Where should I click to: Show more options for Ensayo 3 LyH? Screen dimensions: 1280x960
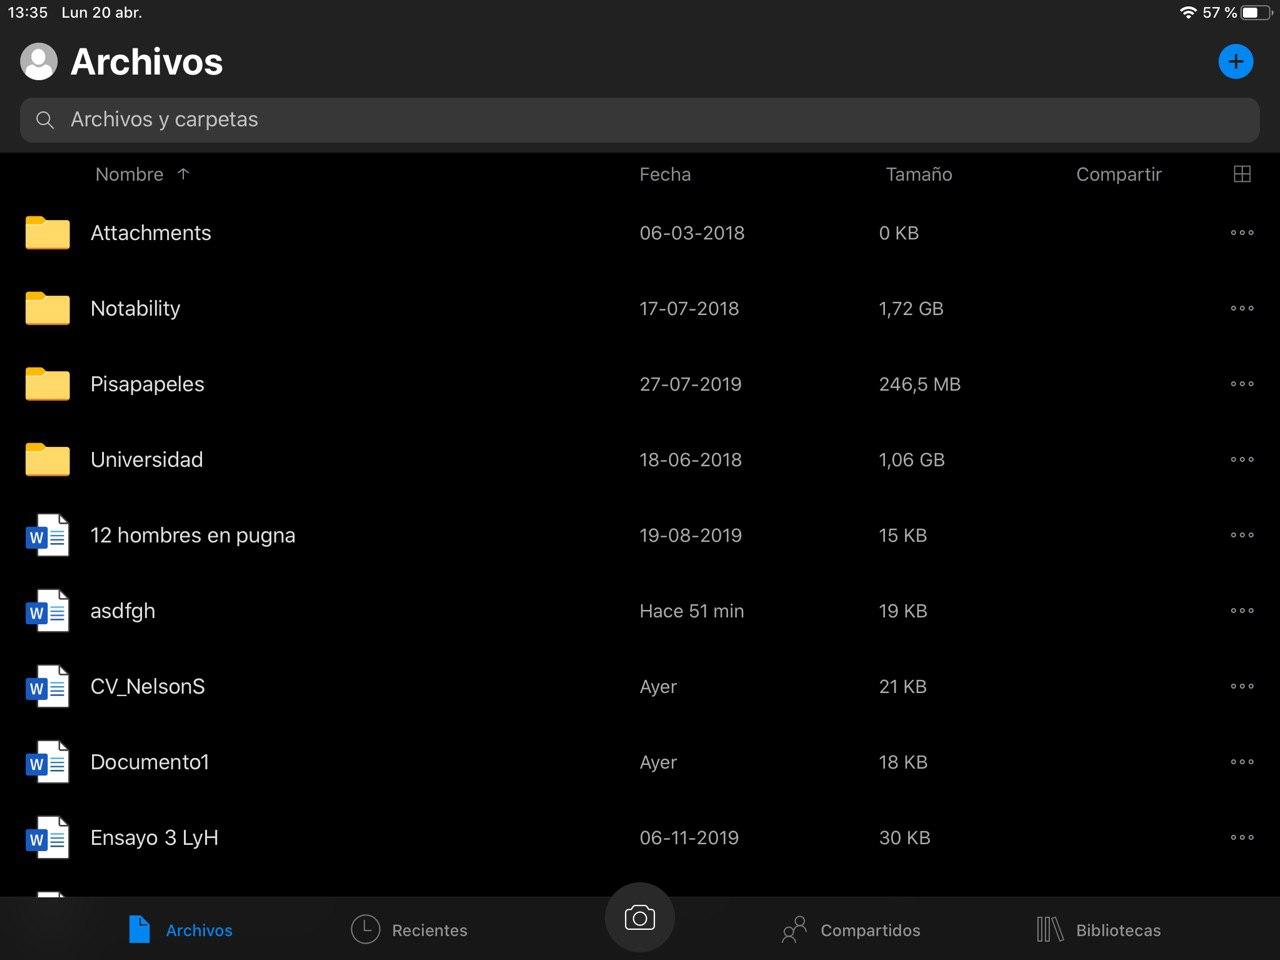coord(1242,838)
